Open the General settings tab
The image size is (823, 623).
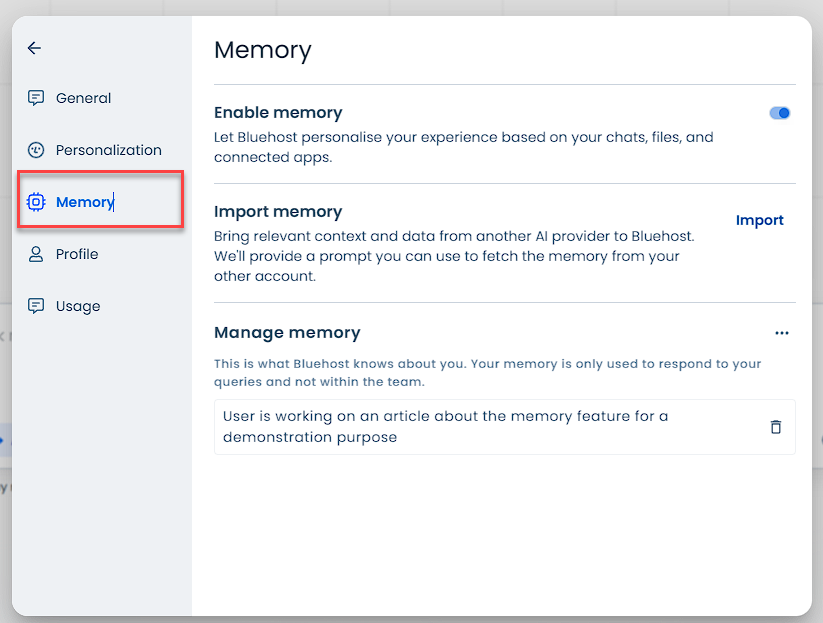[83, 98]
